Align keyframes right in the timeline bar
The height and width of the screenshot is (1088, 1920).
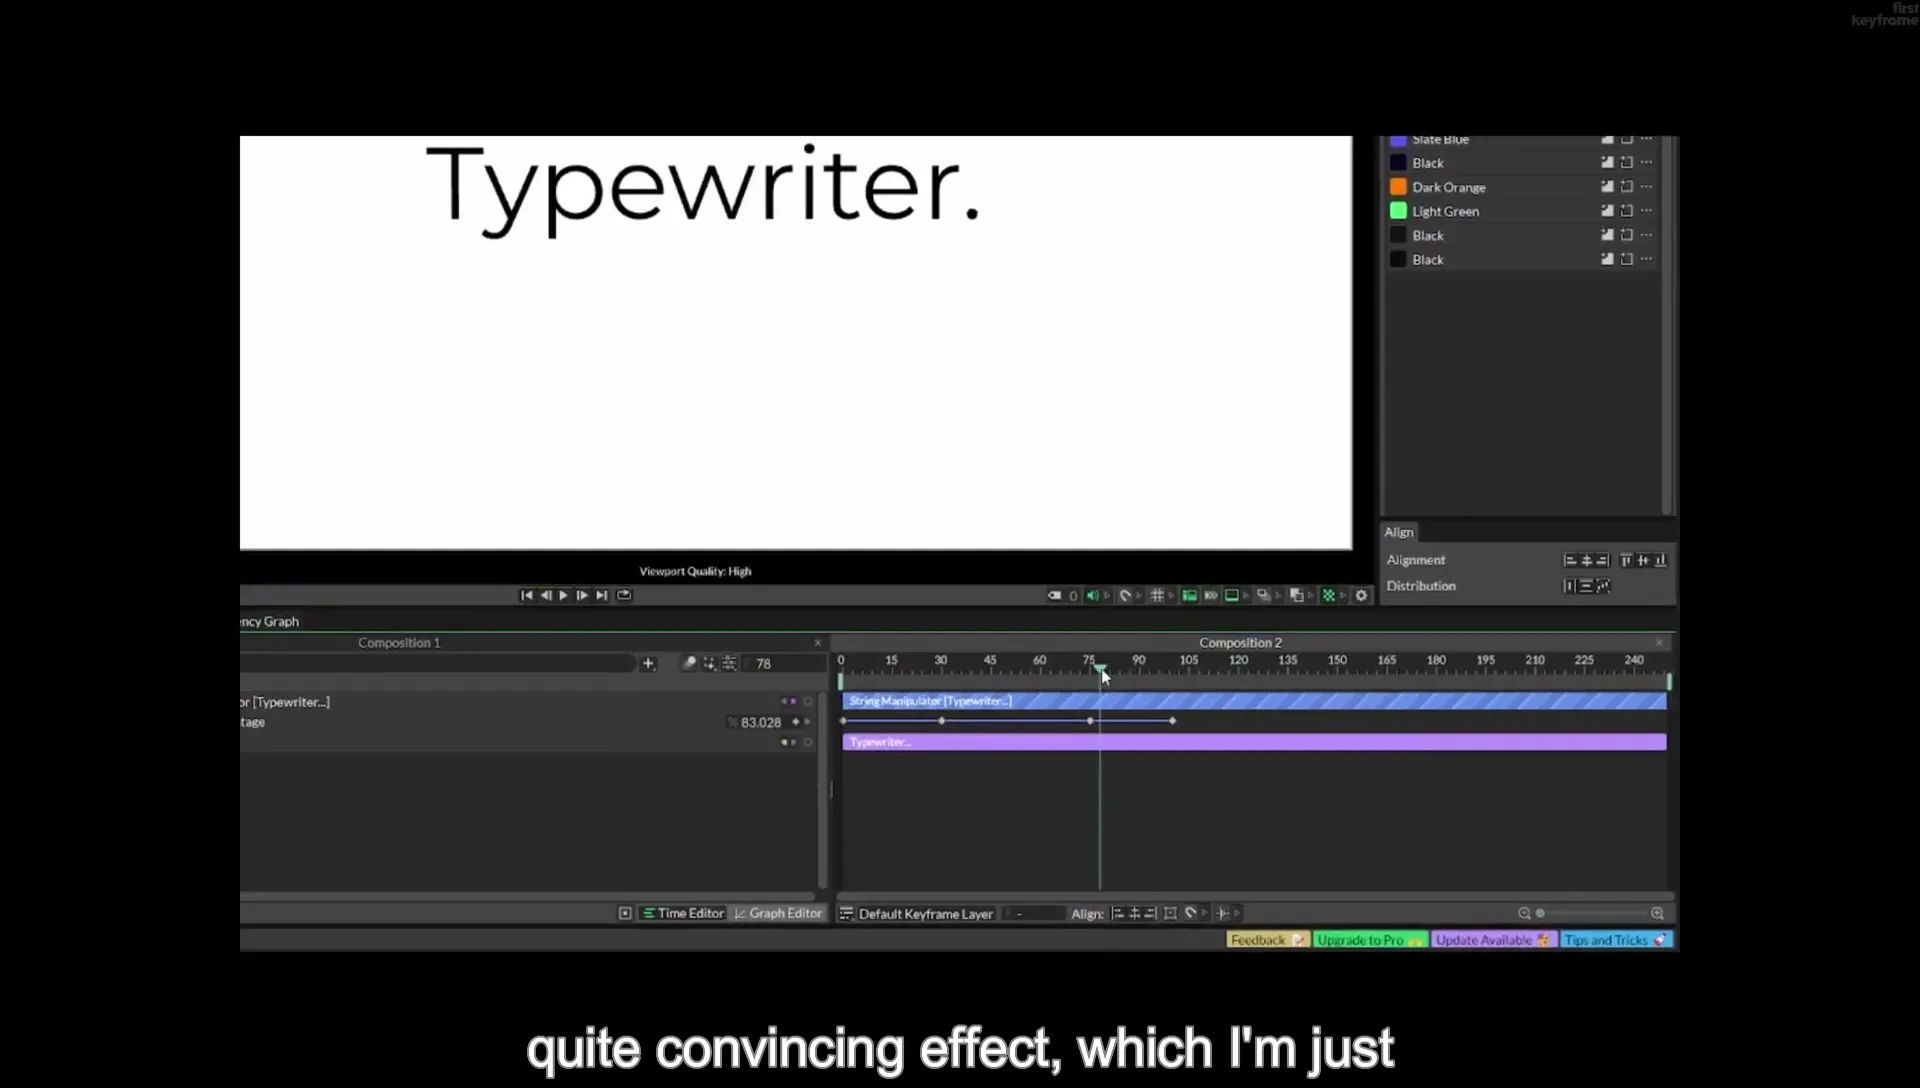click(1150, 913)
